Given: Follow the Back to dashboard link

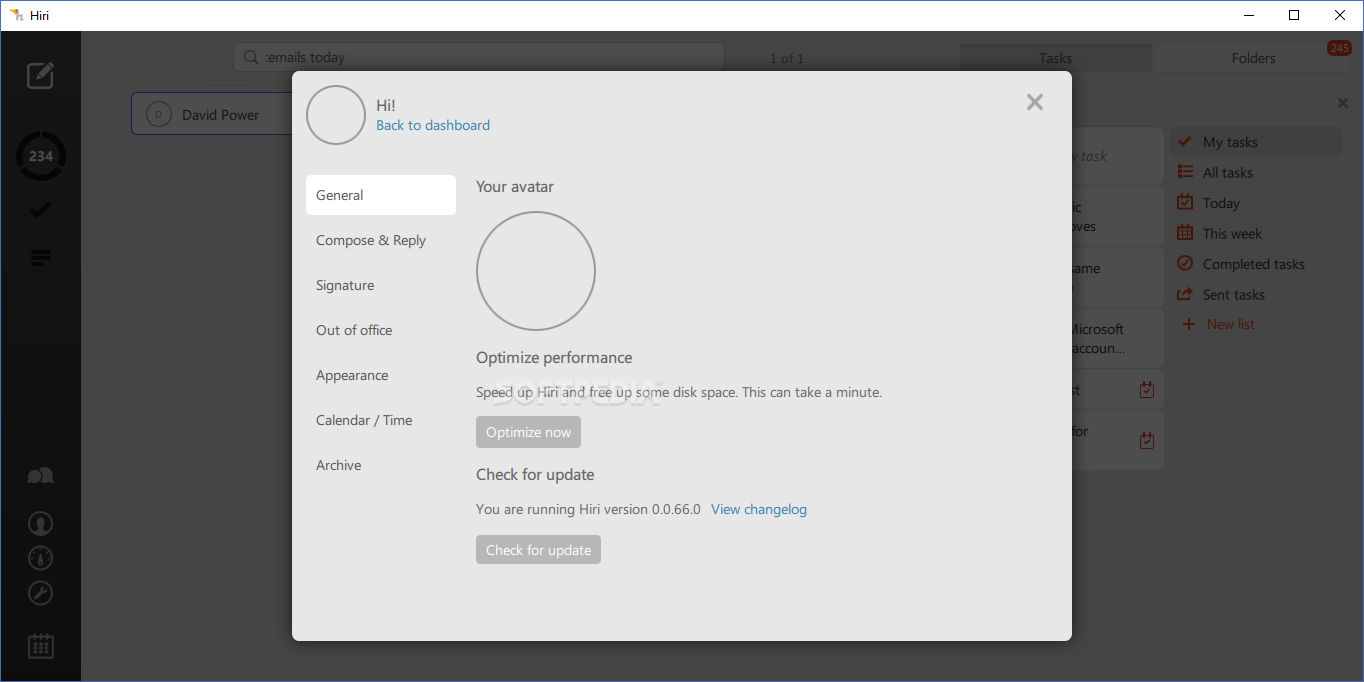Looking at the screenshot, I should coord(433,125).
